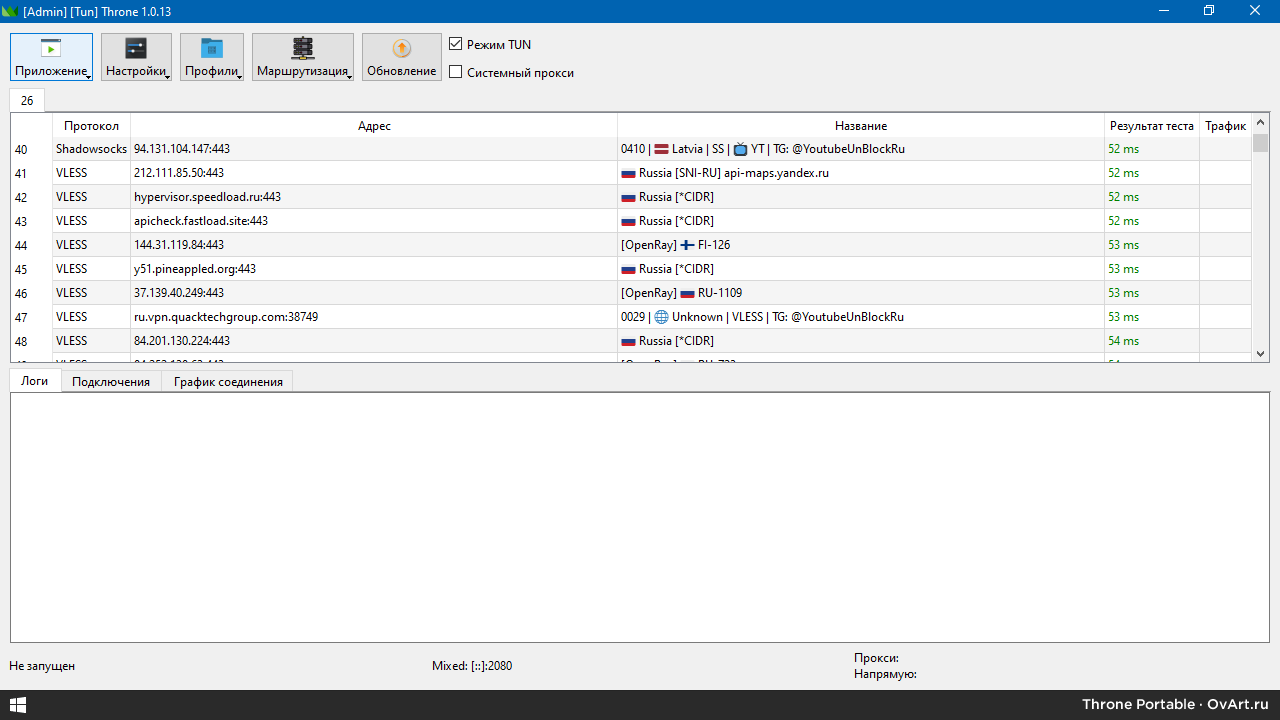Click the profile tab labeled 26

point(27,99)
